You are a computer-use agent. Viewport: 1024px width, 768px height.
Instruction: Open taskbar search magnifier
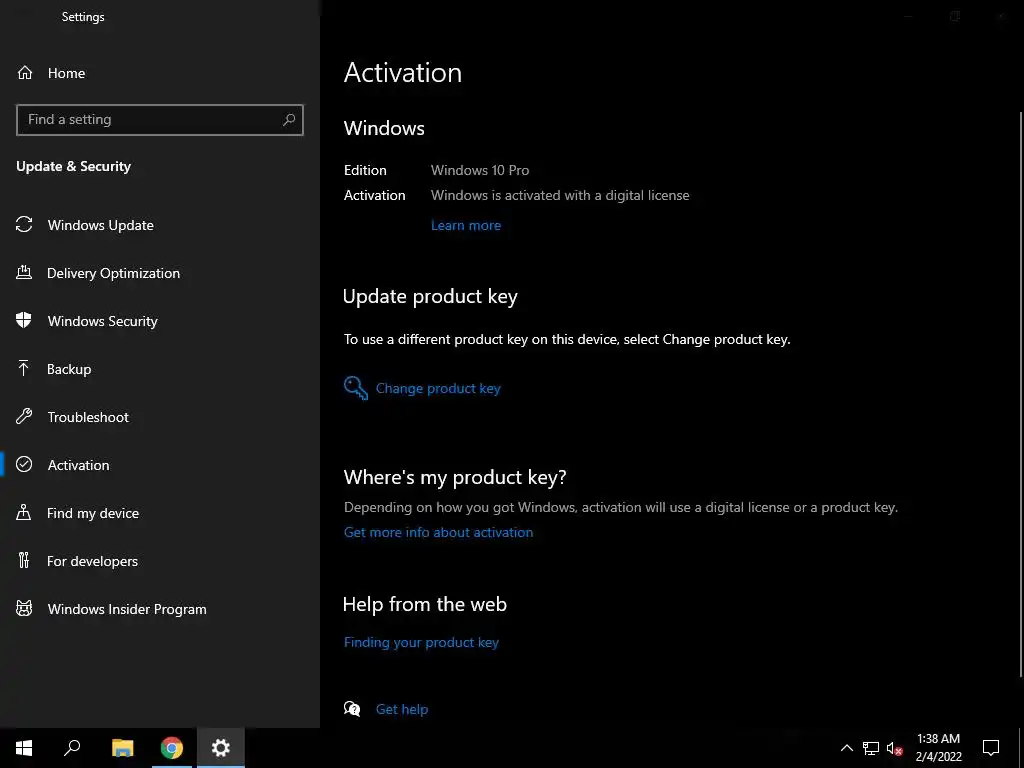pyautogui.click(x=72, y=748)
